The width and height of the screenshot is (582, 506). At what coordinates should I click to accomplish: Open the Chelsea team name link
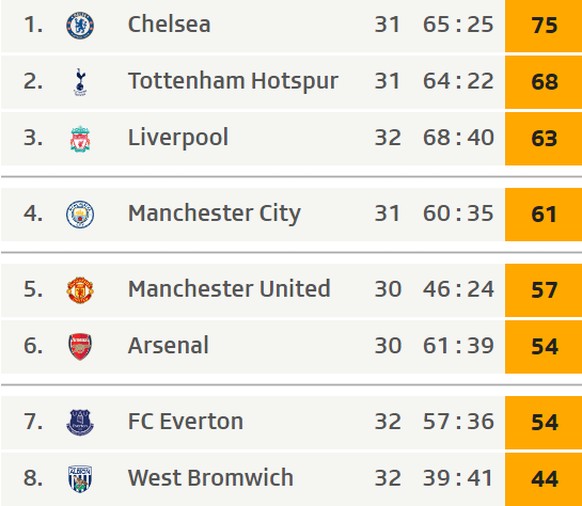169,25
